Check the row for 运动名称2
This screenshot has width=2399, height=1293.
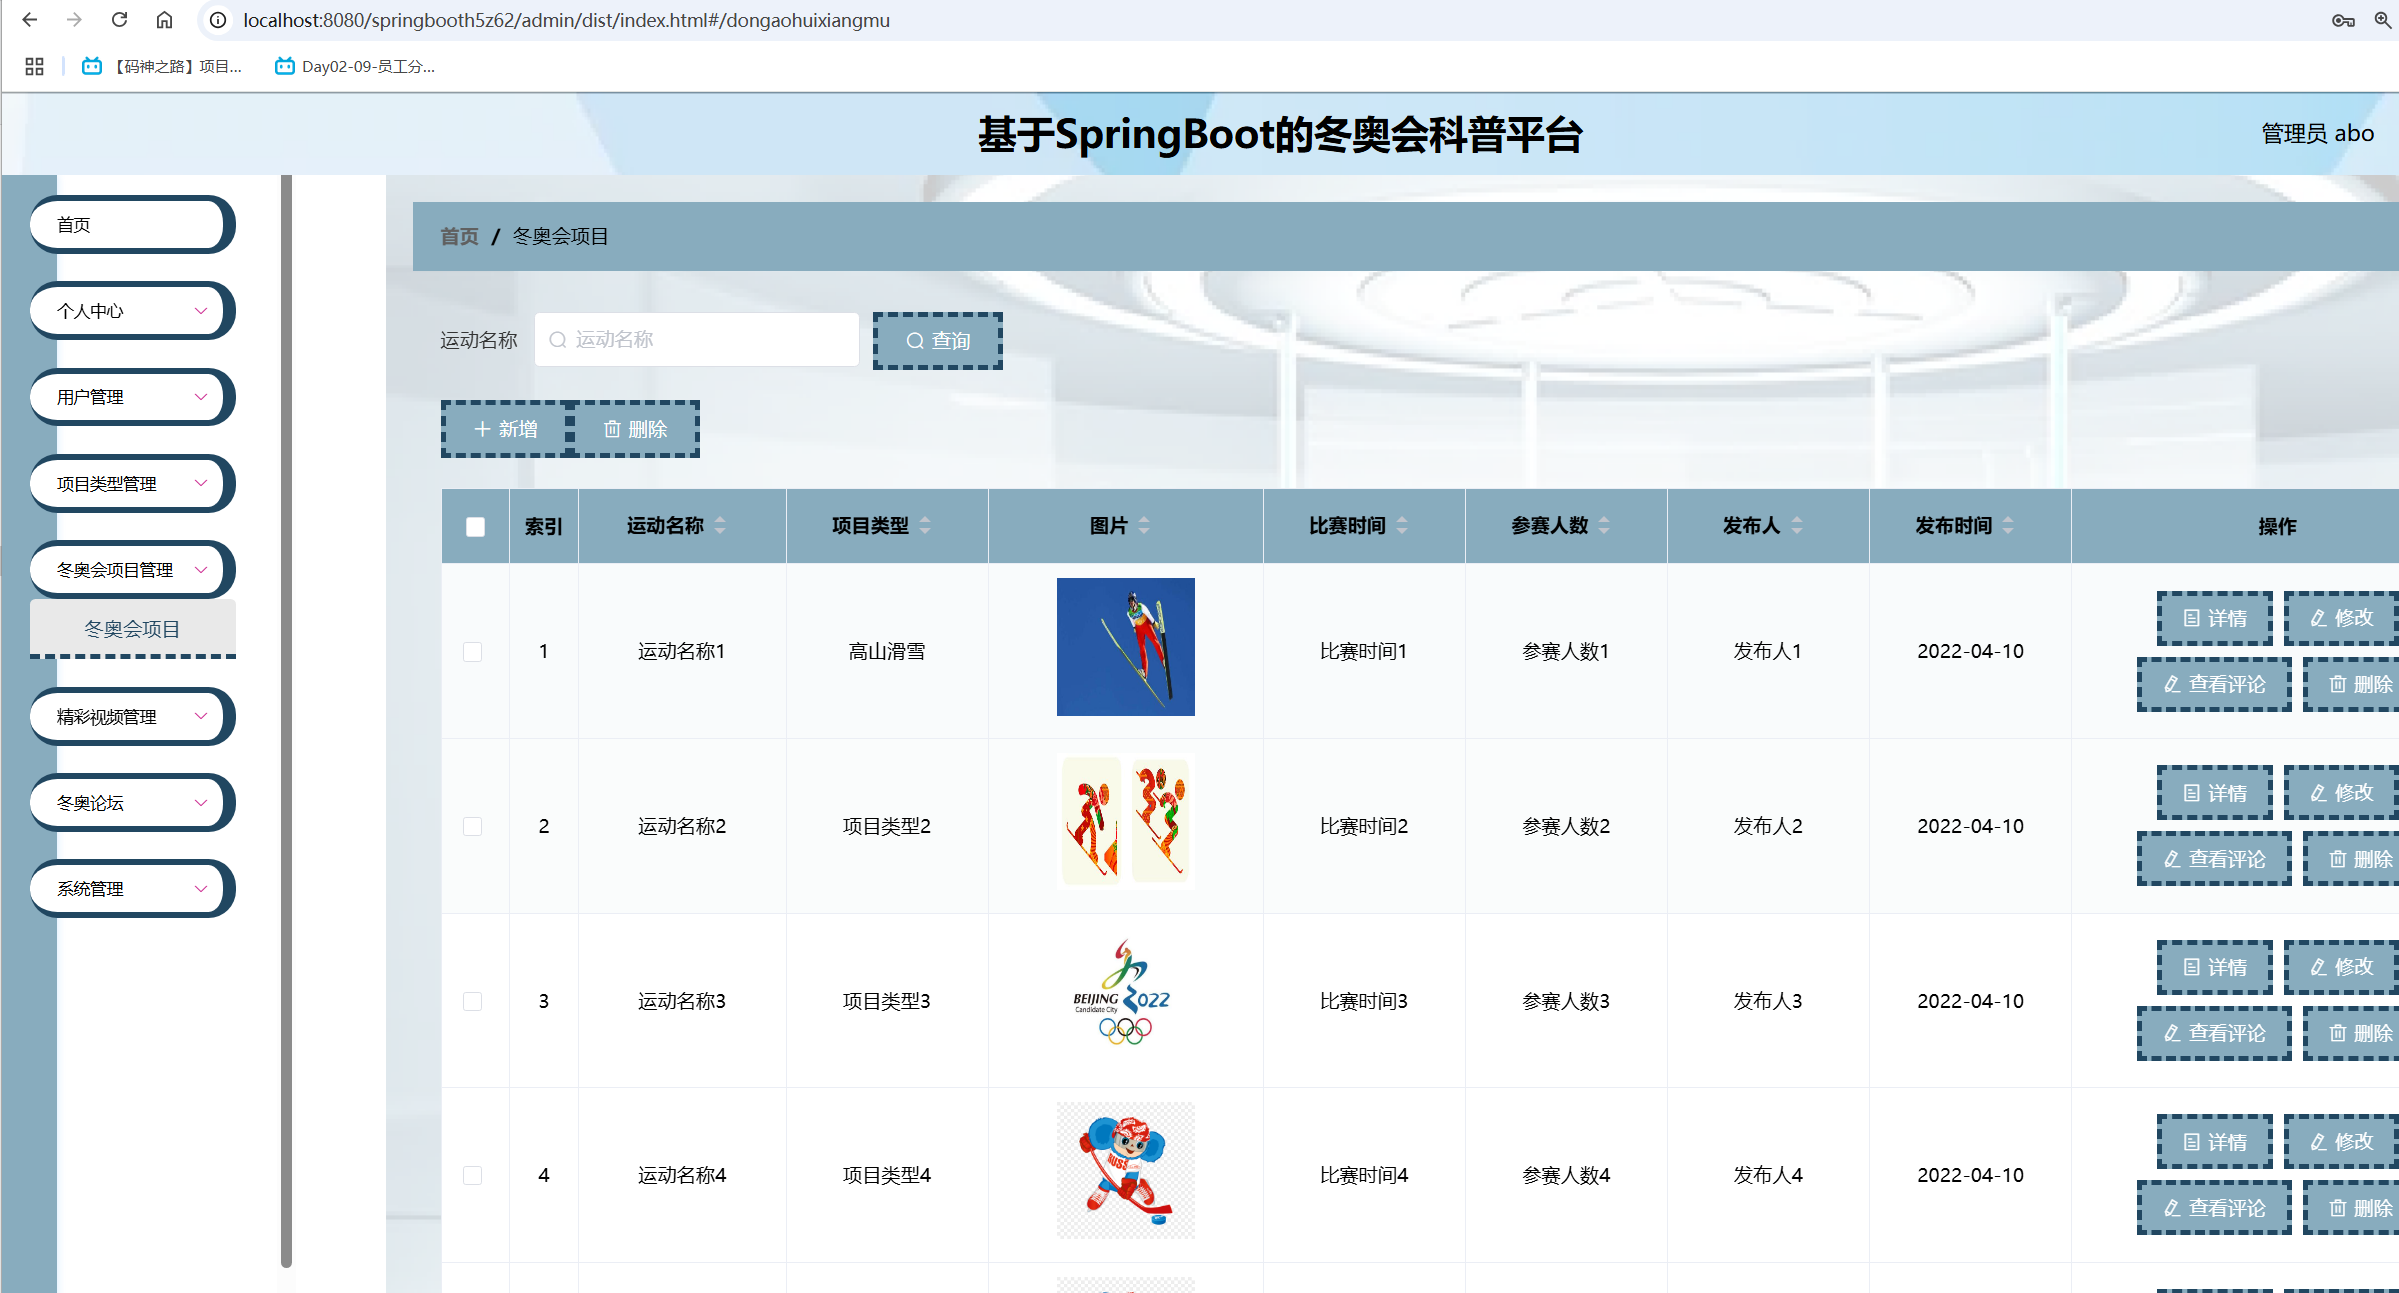tap(473, 827)
